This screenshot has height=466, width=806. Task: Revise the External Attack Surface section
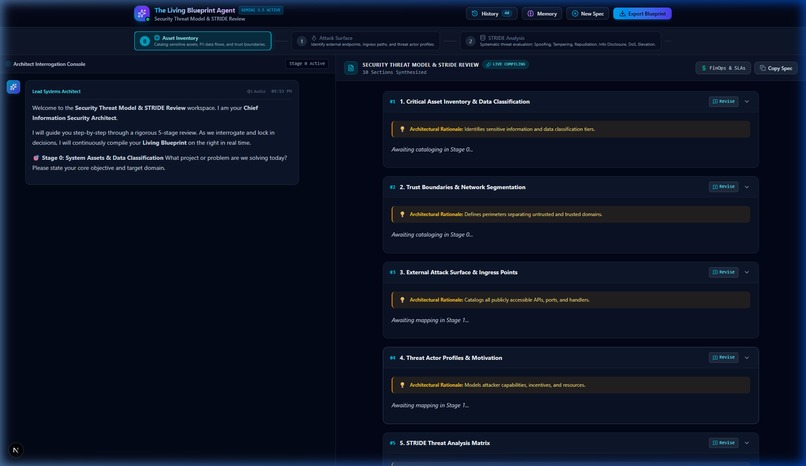click(x=723, y=272)
